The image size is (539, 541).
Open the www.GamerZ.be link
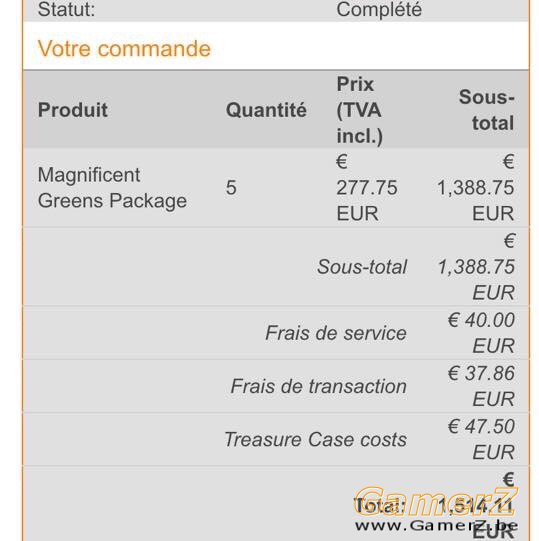tap(436, 526)
